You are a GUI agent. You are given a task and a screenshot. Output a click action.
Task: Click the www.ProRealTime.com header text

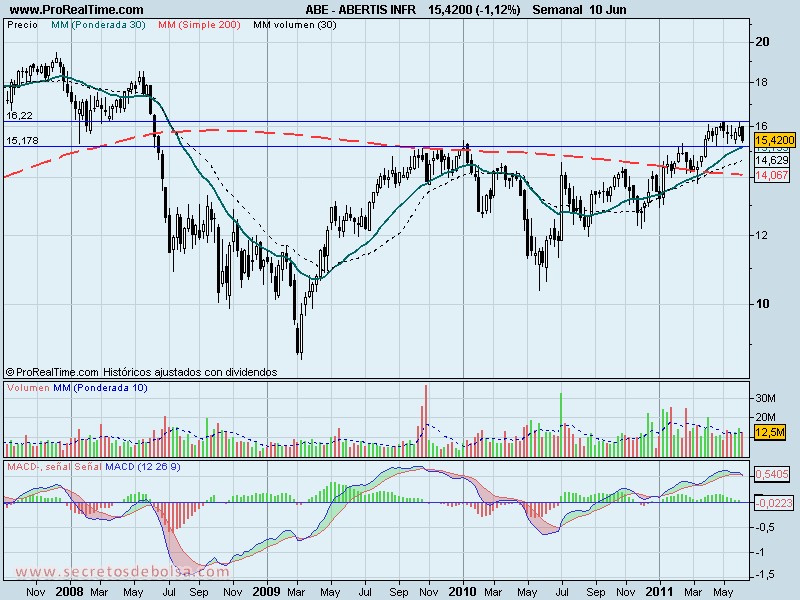pos(77,9)
